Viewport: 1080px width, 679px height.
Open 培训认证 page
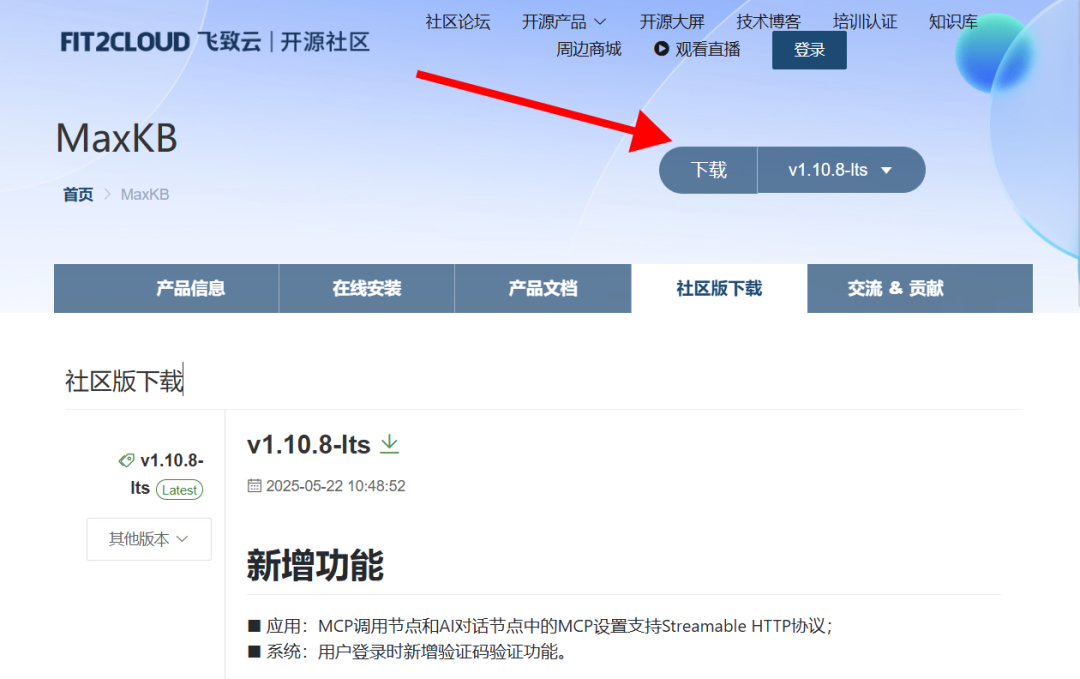(864, 22)
